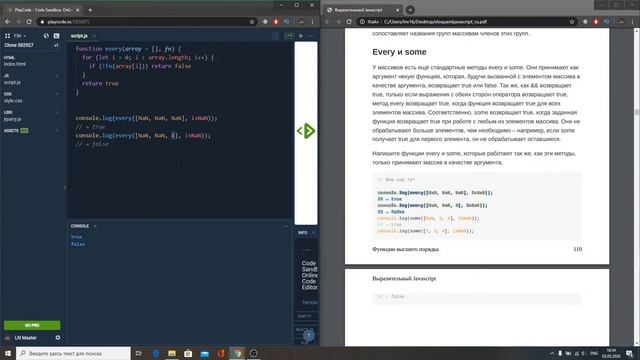
Task: Click the INFO panel tab
Action: (302, 233)
